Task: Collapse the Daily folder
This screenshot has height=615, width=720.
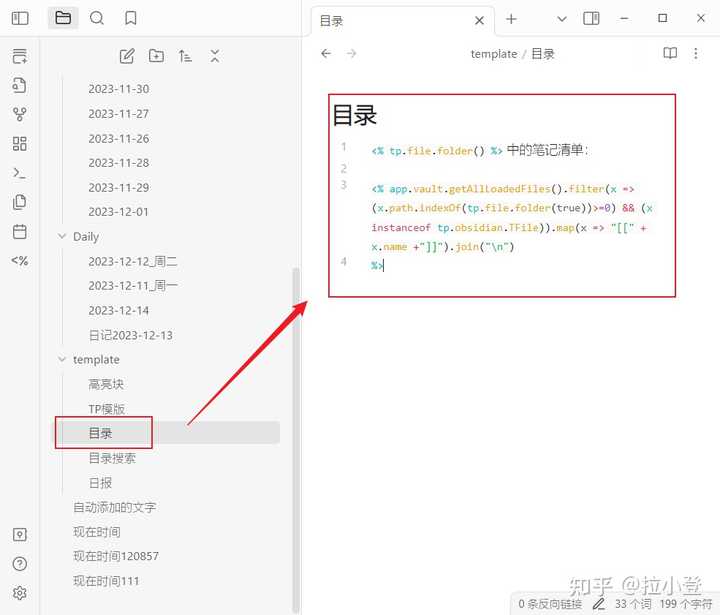Action: (x=62, y=237)
